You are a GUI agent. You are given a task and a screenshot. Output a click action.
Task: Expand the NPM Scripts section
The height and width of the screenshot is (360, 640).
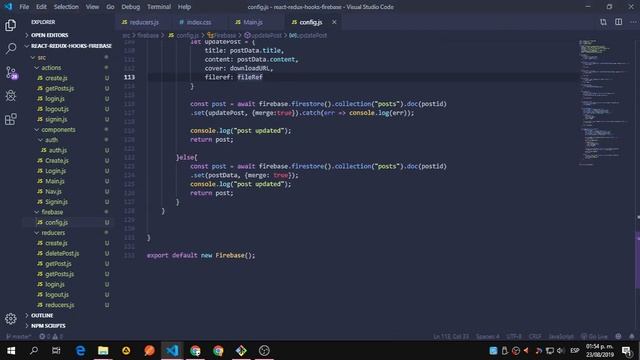(48, 326)
